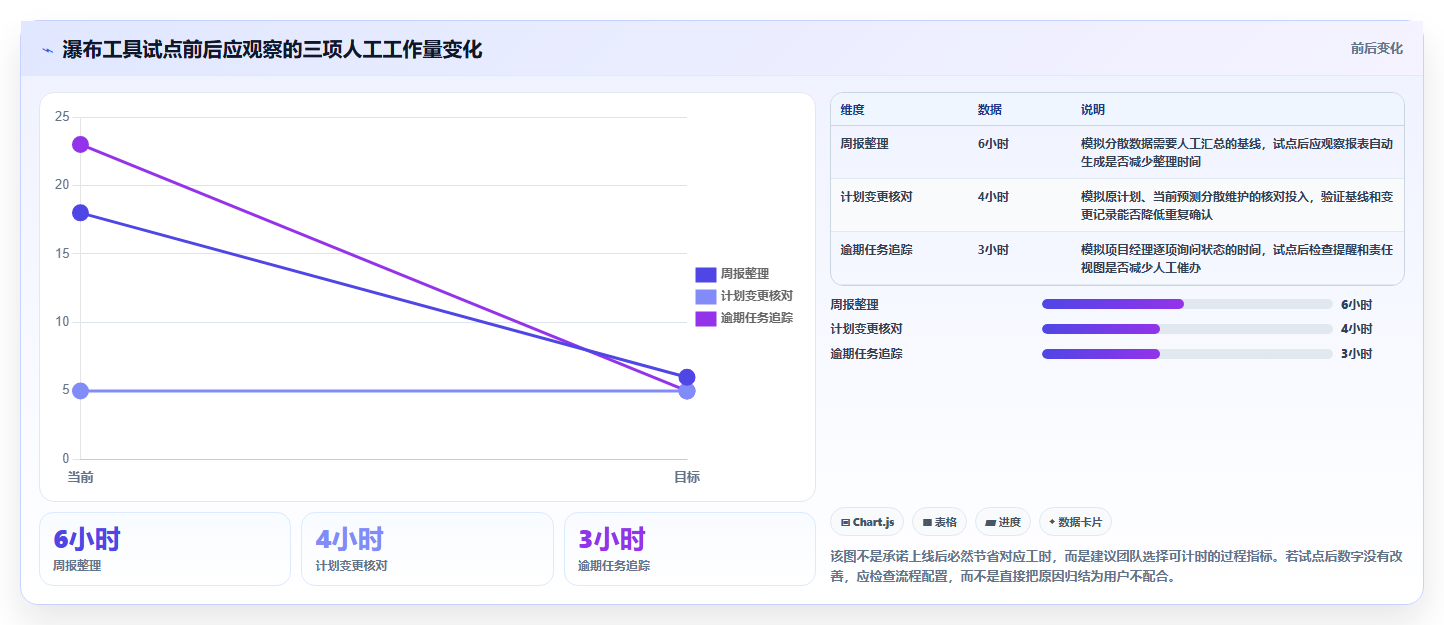The image size is (1444, 625).
Task: Click 逾期任务追踪 legend label text
Action: (757, 318)
